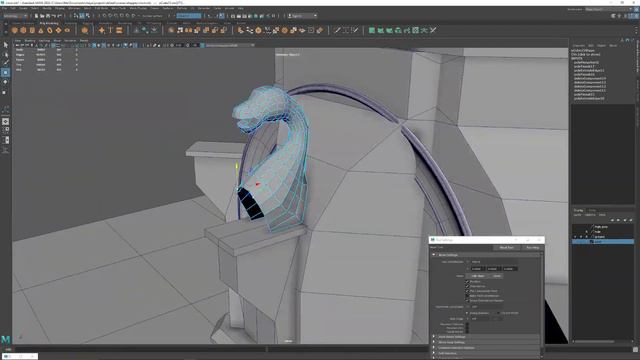Select the greybox layer row
The width and height of the screenshot is (640, 360).
[x=603, y=237]
